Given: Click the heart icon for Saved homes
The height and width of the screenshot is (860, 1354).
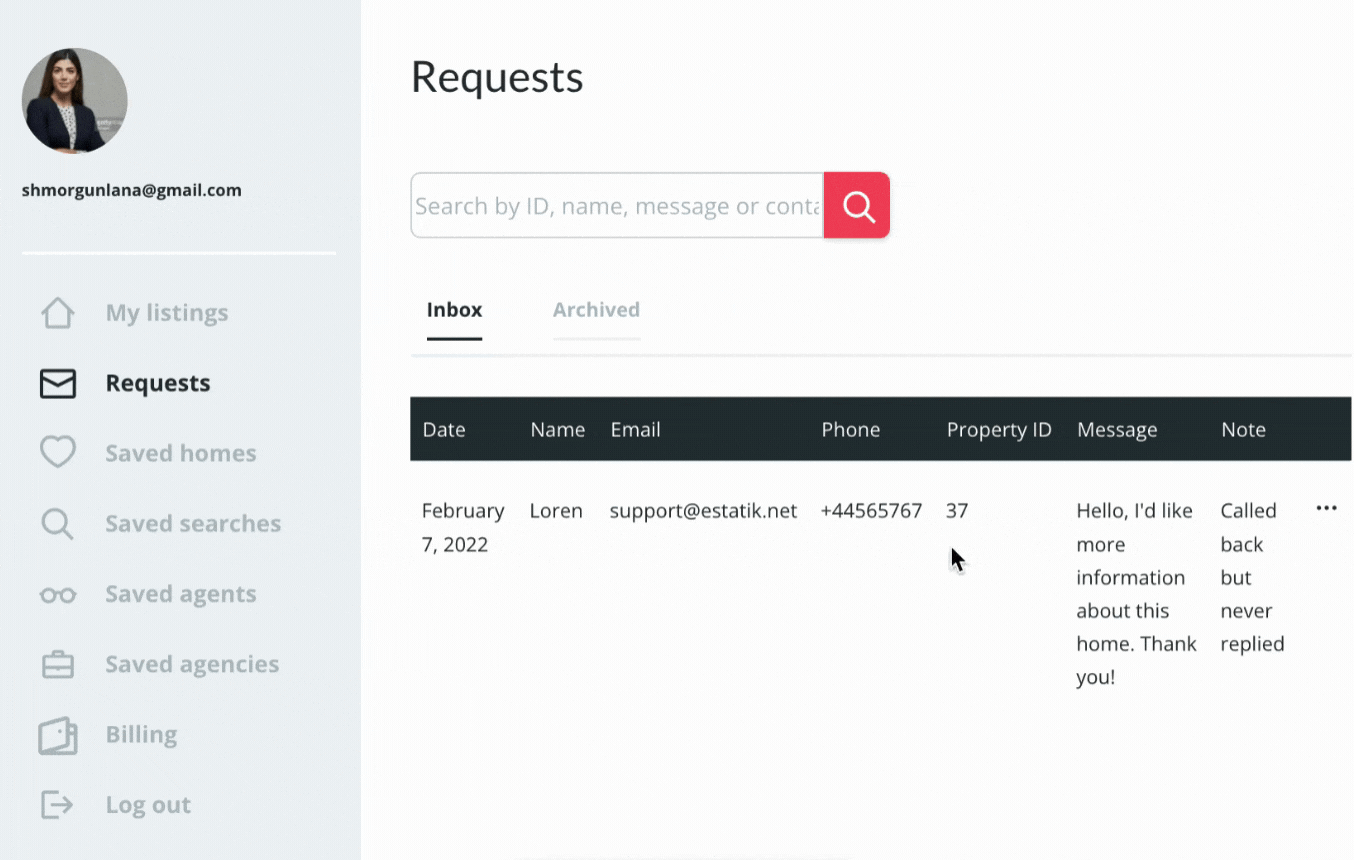Looking at the screenshot, I should click(x=58, y=453).
